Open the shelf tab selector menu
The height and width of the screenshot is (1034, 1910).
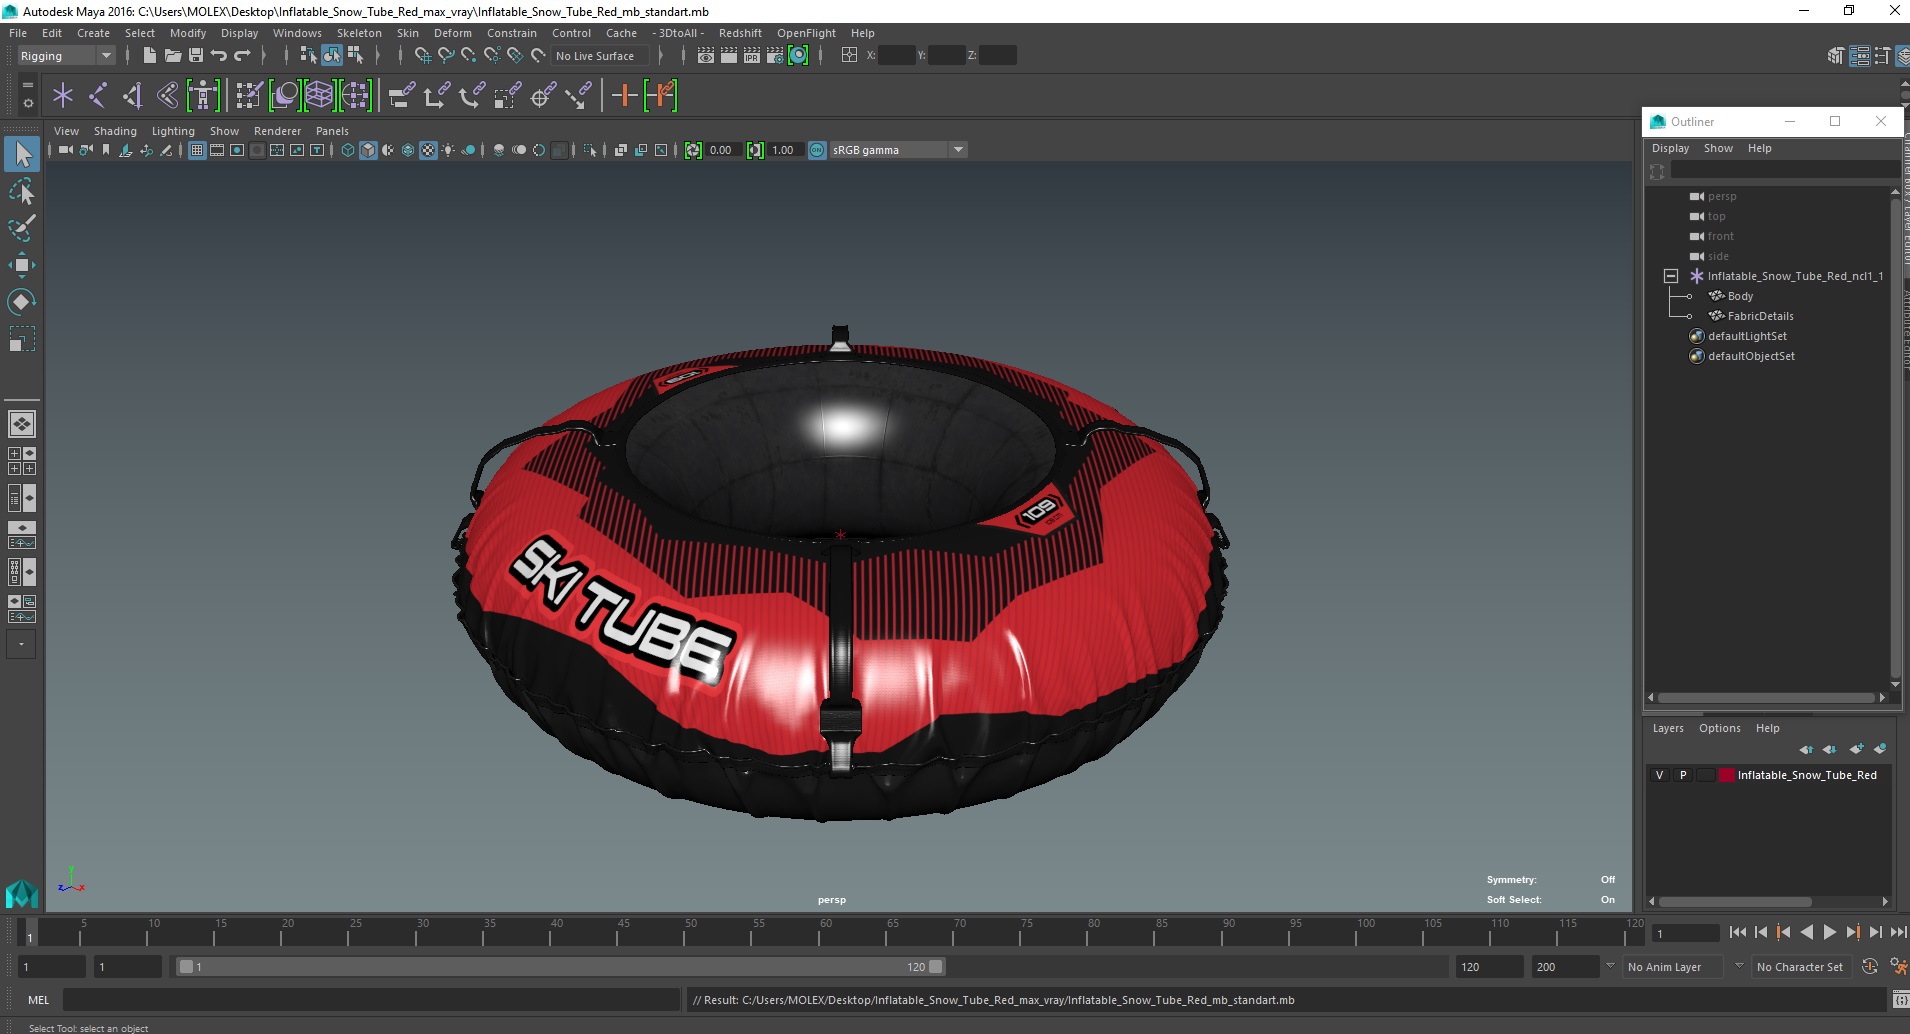click(28, 85)
